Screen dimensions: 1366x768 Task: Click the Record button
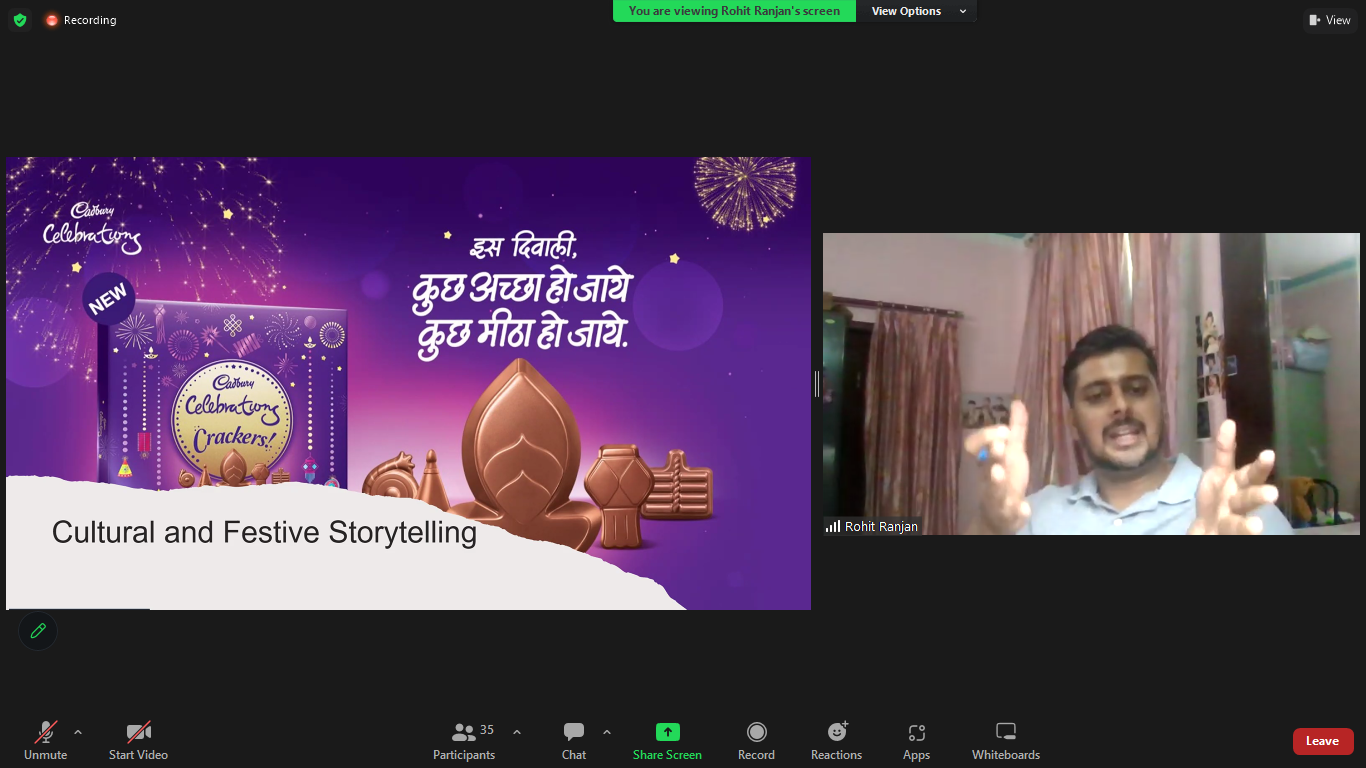(756, 741)
